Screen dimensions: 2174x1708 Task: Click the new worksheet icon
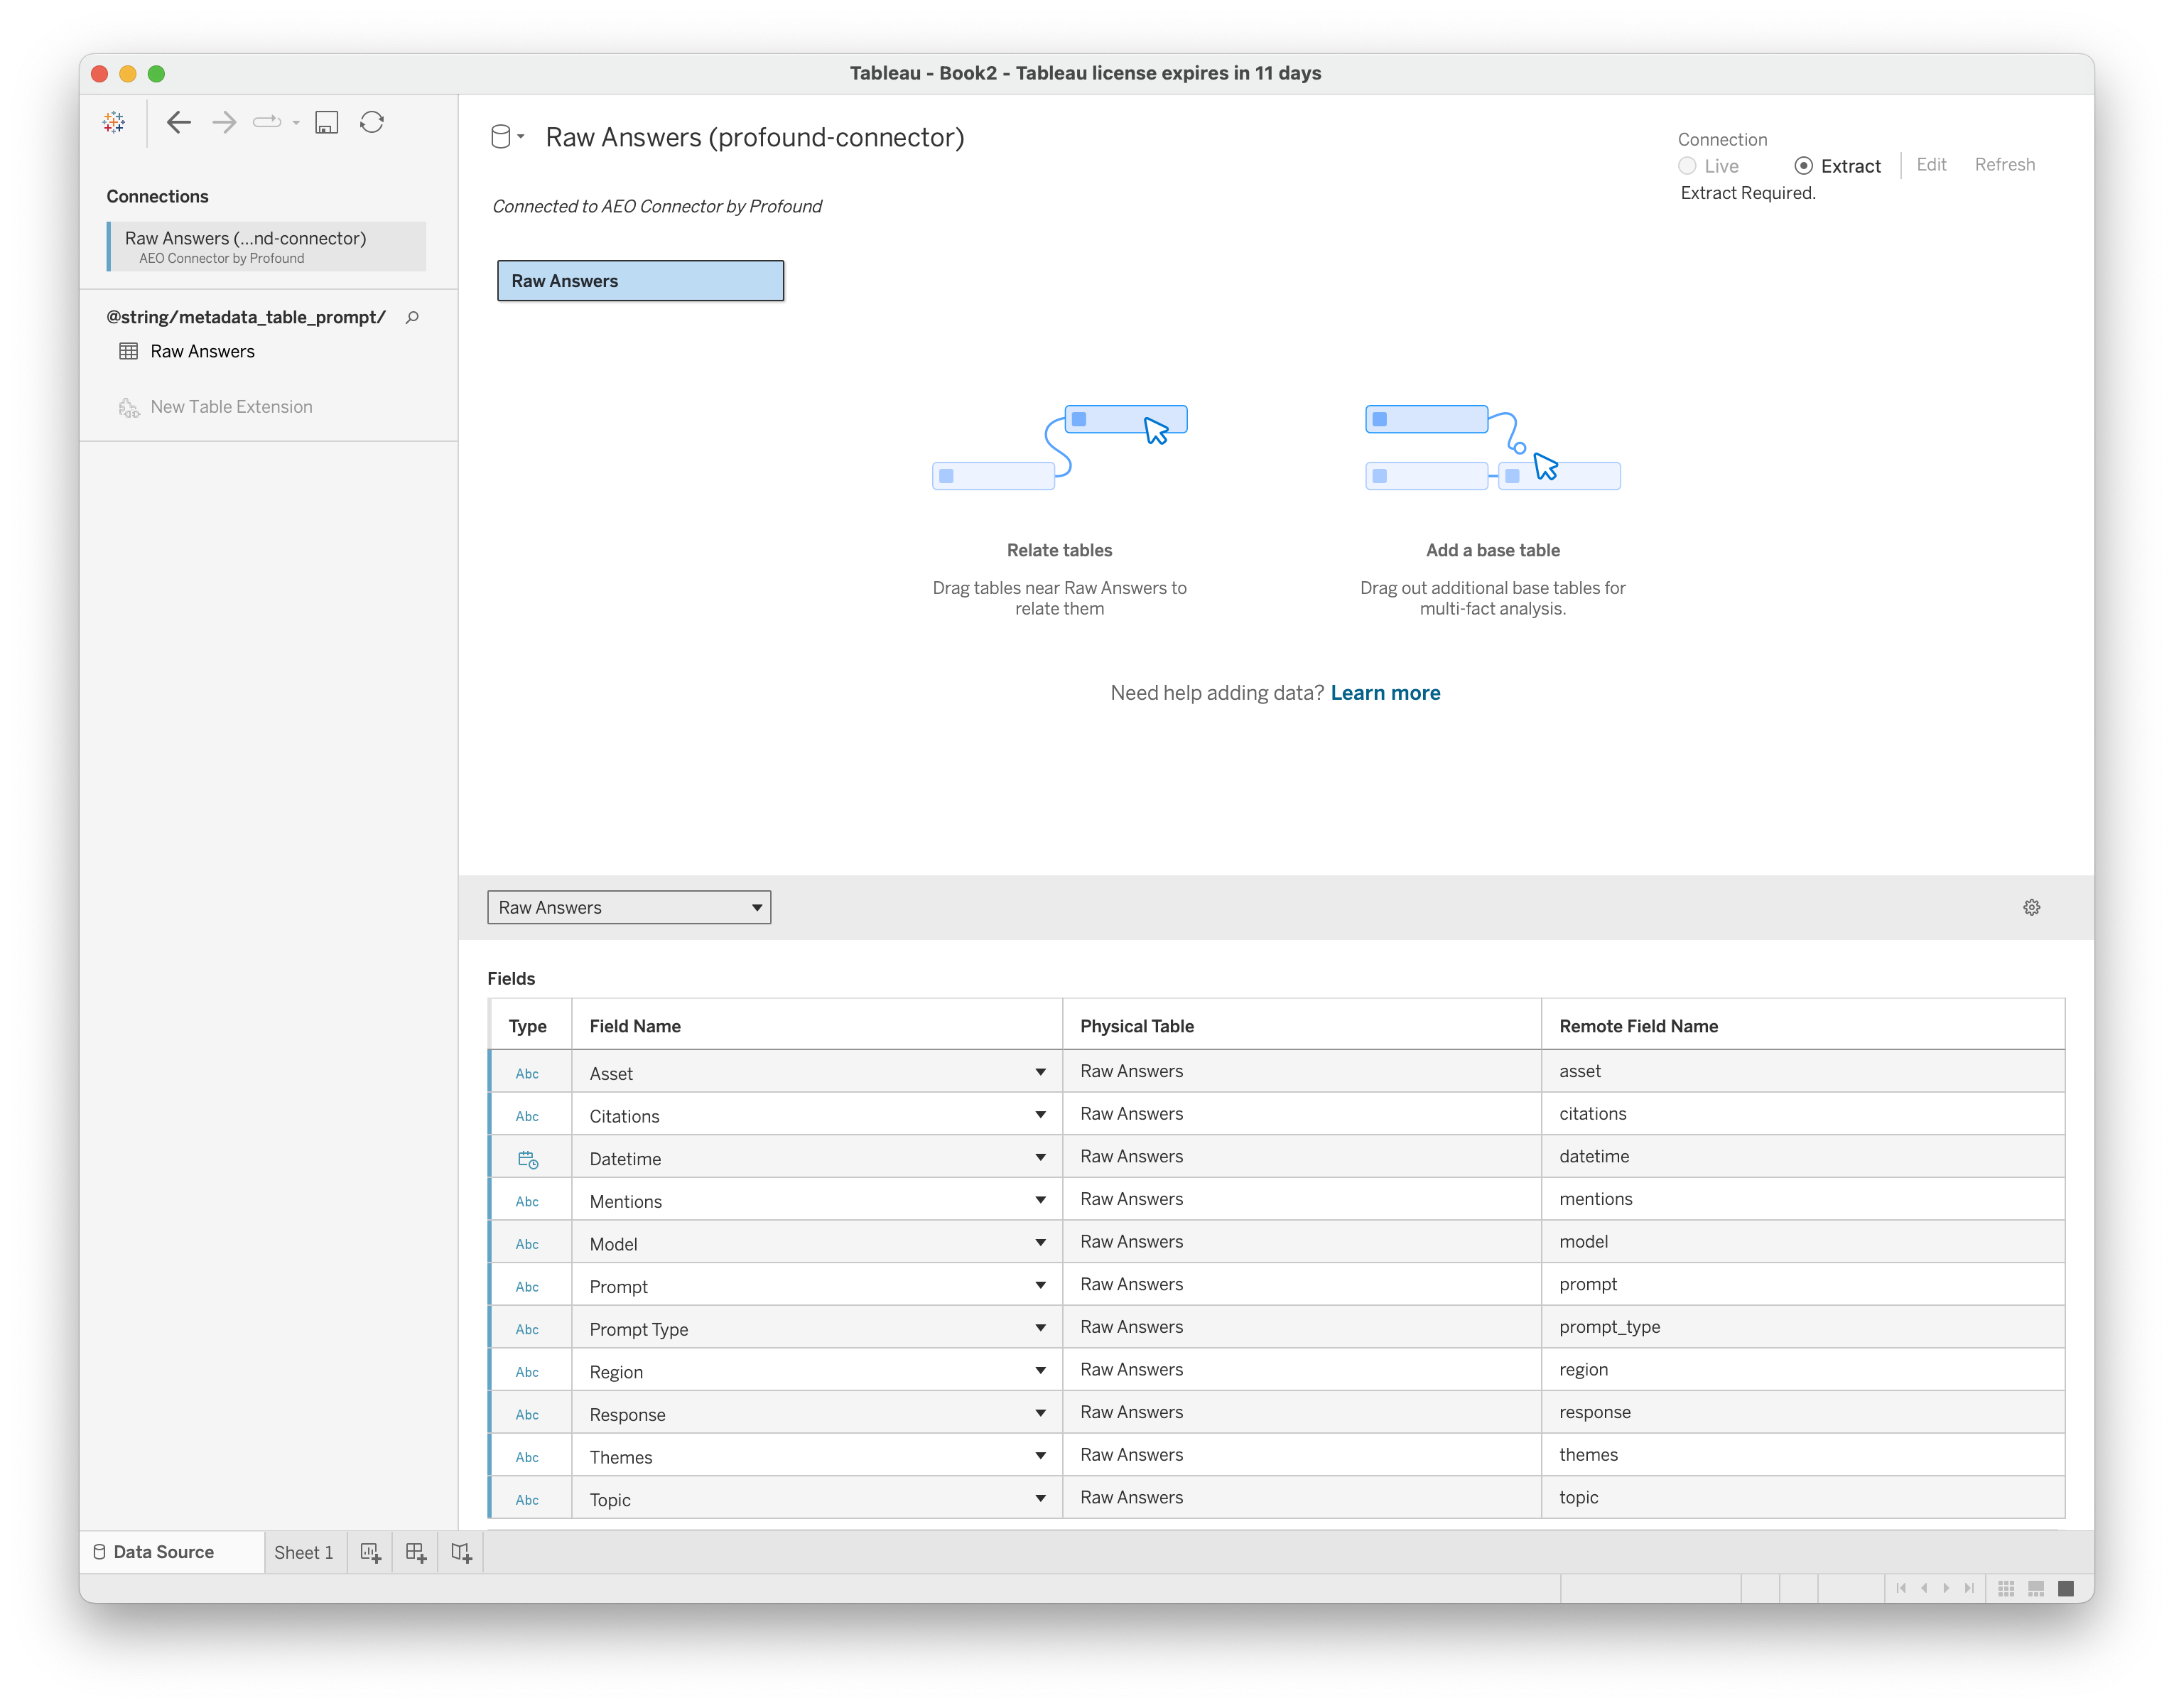[371, 1552]
